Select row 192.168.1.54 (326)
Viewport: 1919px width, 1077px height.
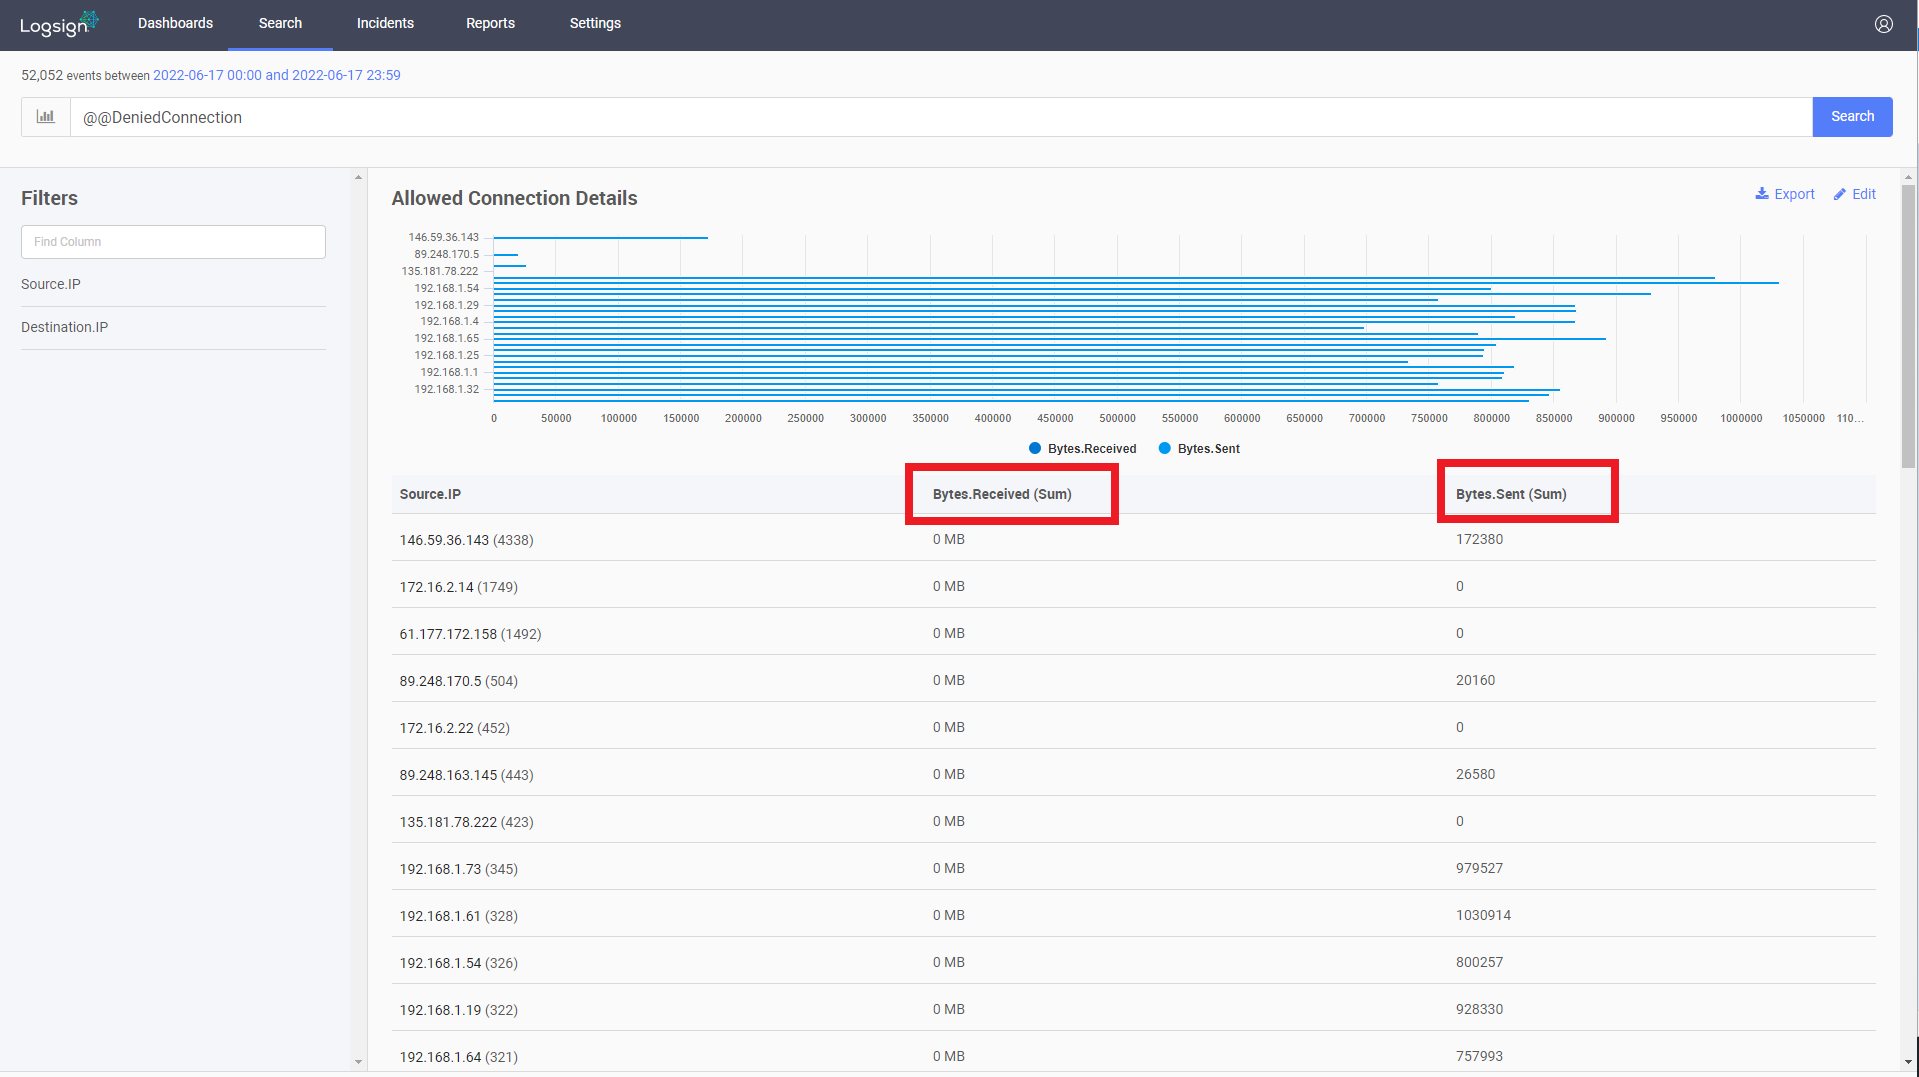(1133, 962)
